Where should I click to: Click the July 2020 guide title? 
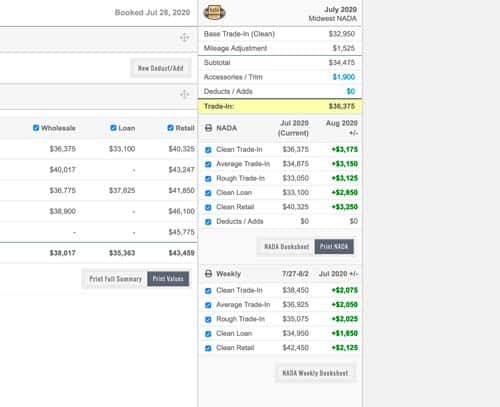340,9
